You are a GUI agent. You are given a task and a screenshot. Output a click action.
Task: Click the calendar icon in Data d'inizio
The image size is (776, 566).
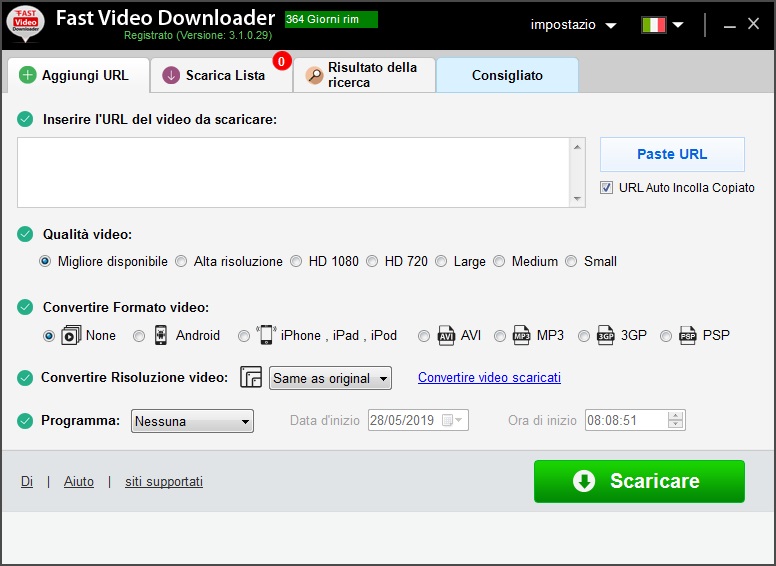(447, 421)
